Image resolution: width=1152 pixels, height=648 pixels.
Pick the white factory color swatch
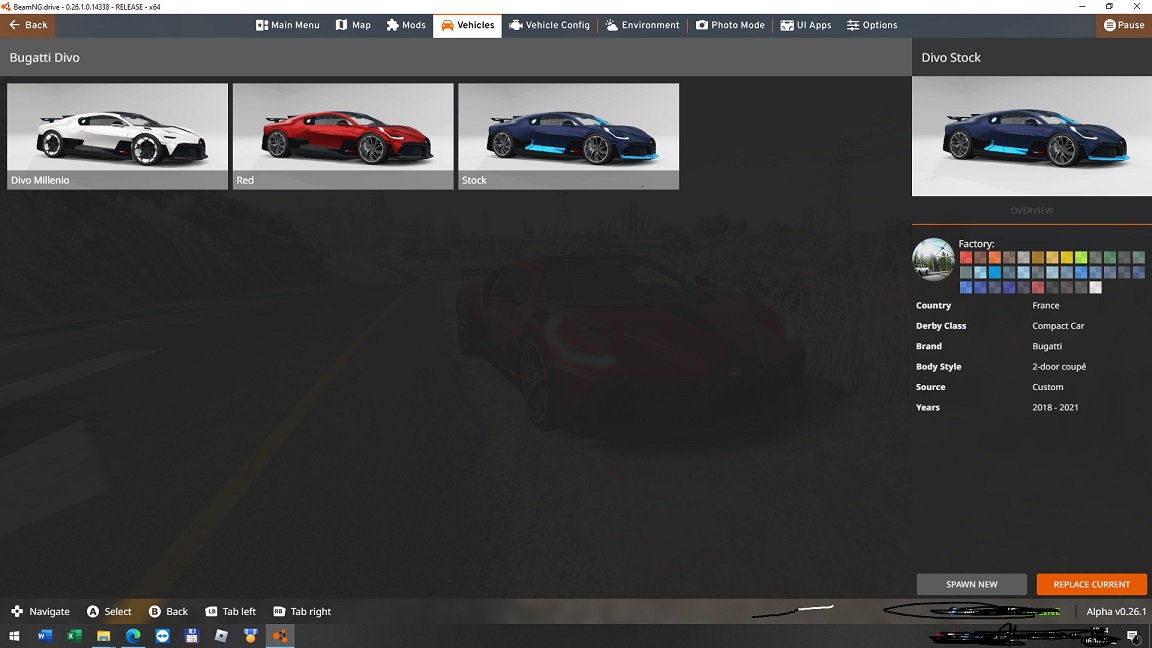[1095, 288]
